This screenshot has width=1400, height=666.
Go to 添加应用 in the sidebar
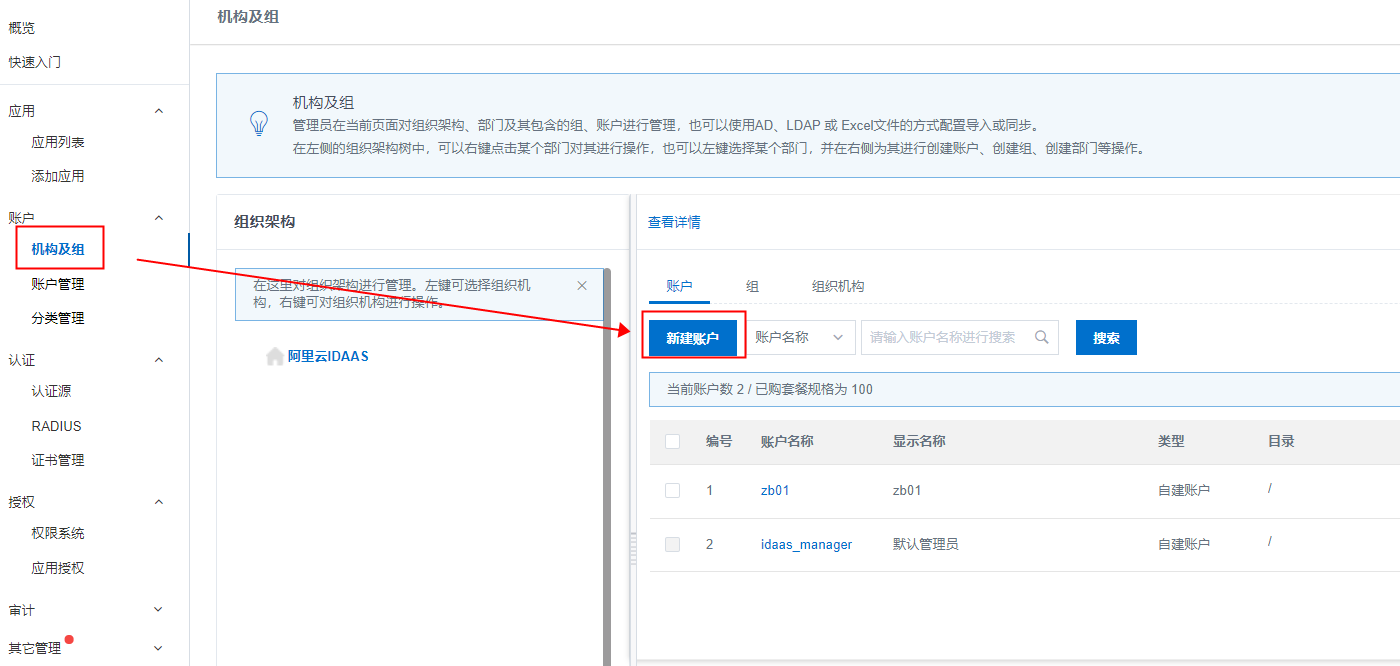58,176
